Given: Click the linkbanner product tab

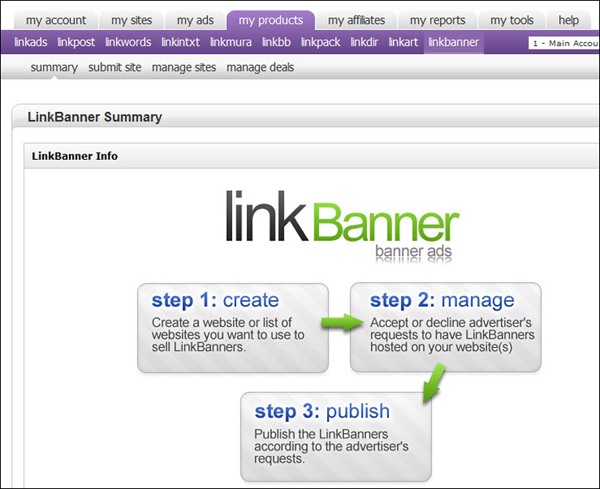Looking at the screenshot, I should pyautogui.click(x=453, y=42).
